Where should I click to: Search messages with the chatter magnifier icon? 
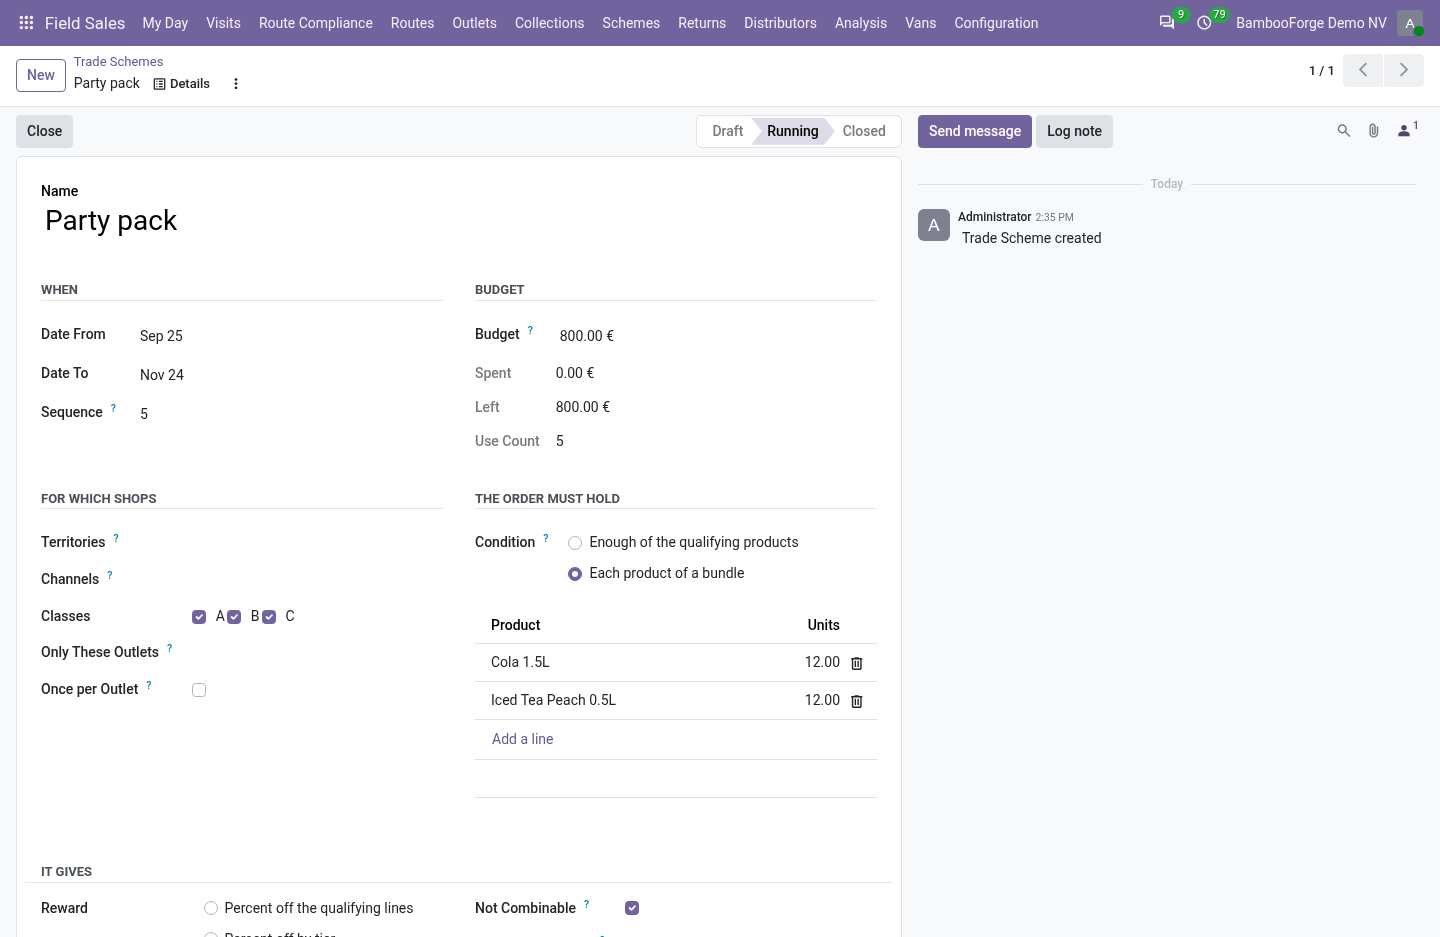(1344, 131)
